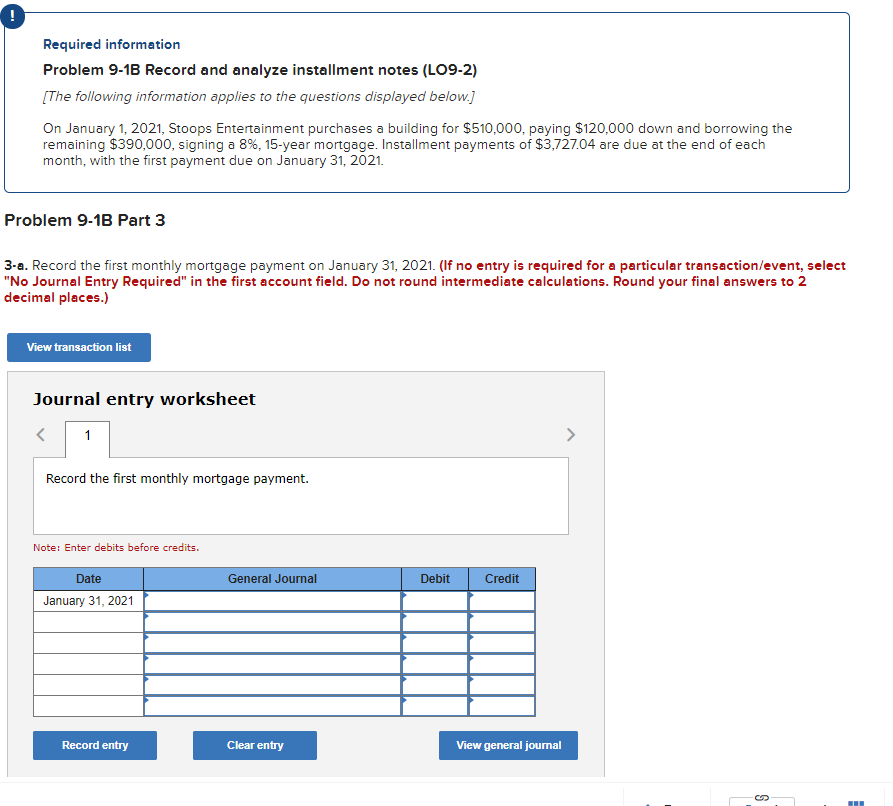
Task: Click Debit cell in fifth row
Action: coord(435,685)
